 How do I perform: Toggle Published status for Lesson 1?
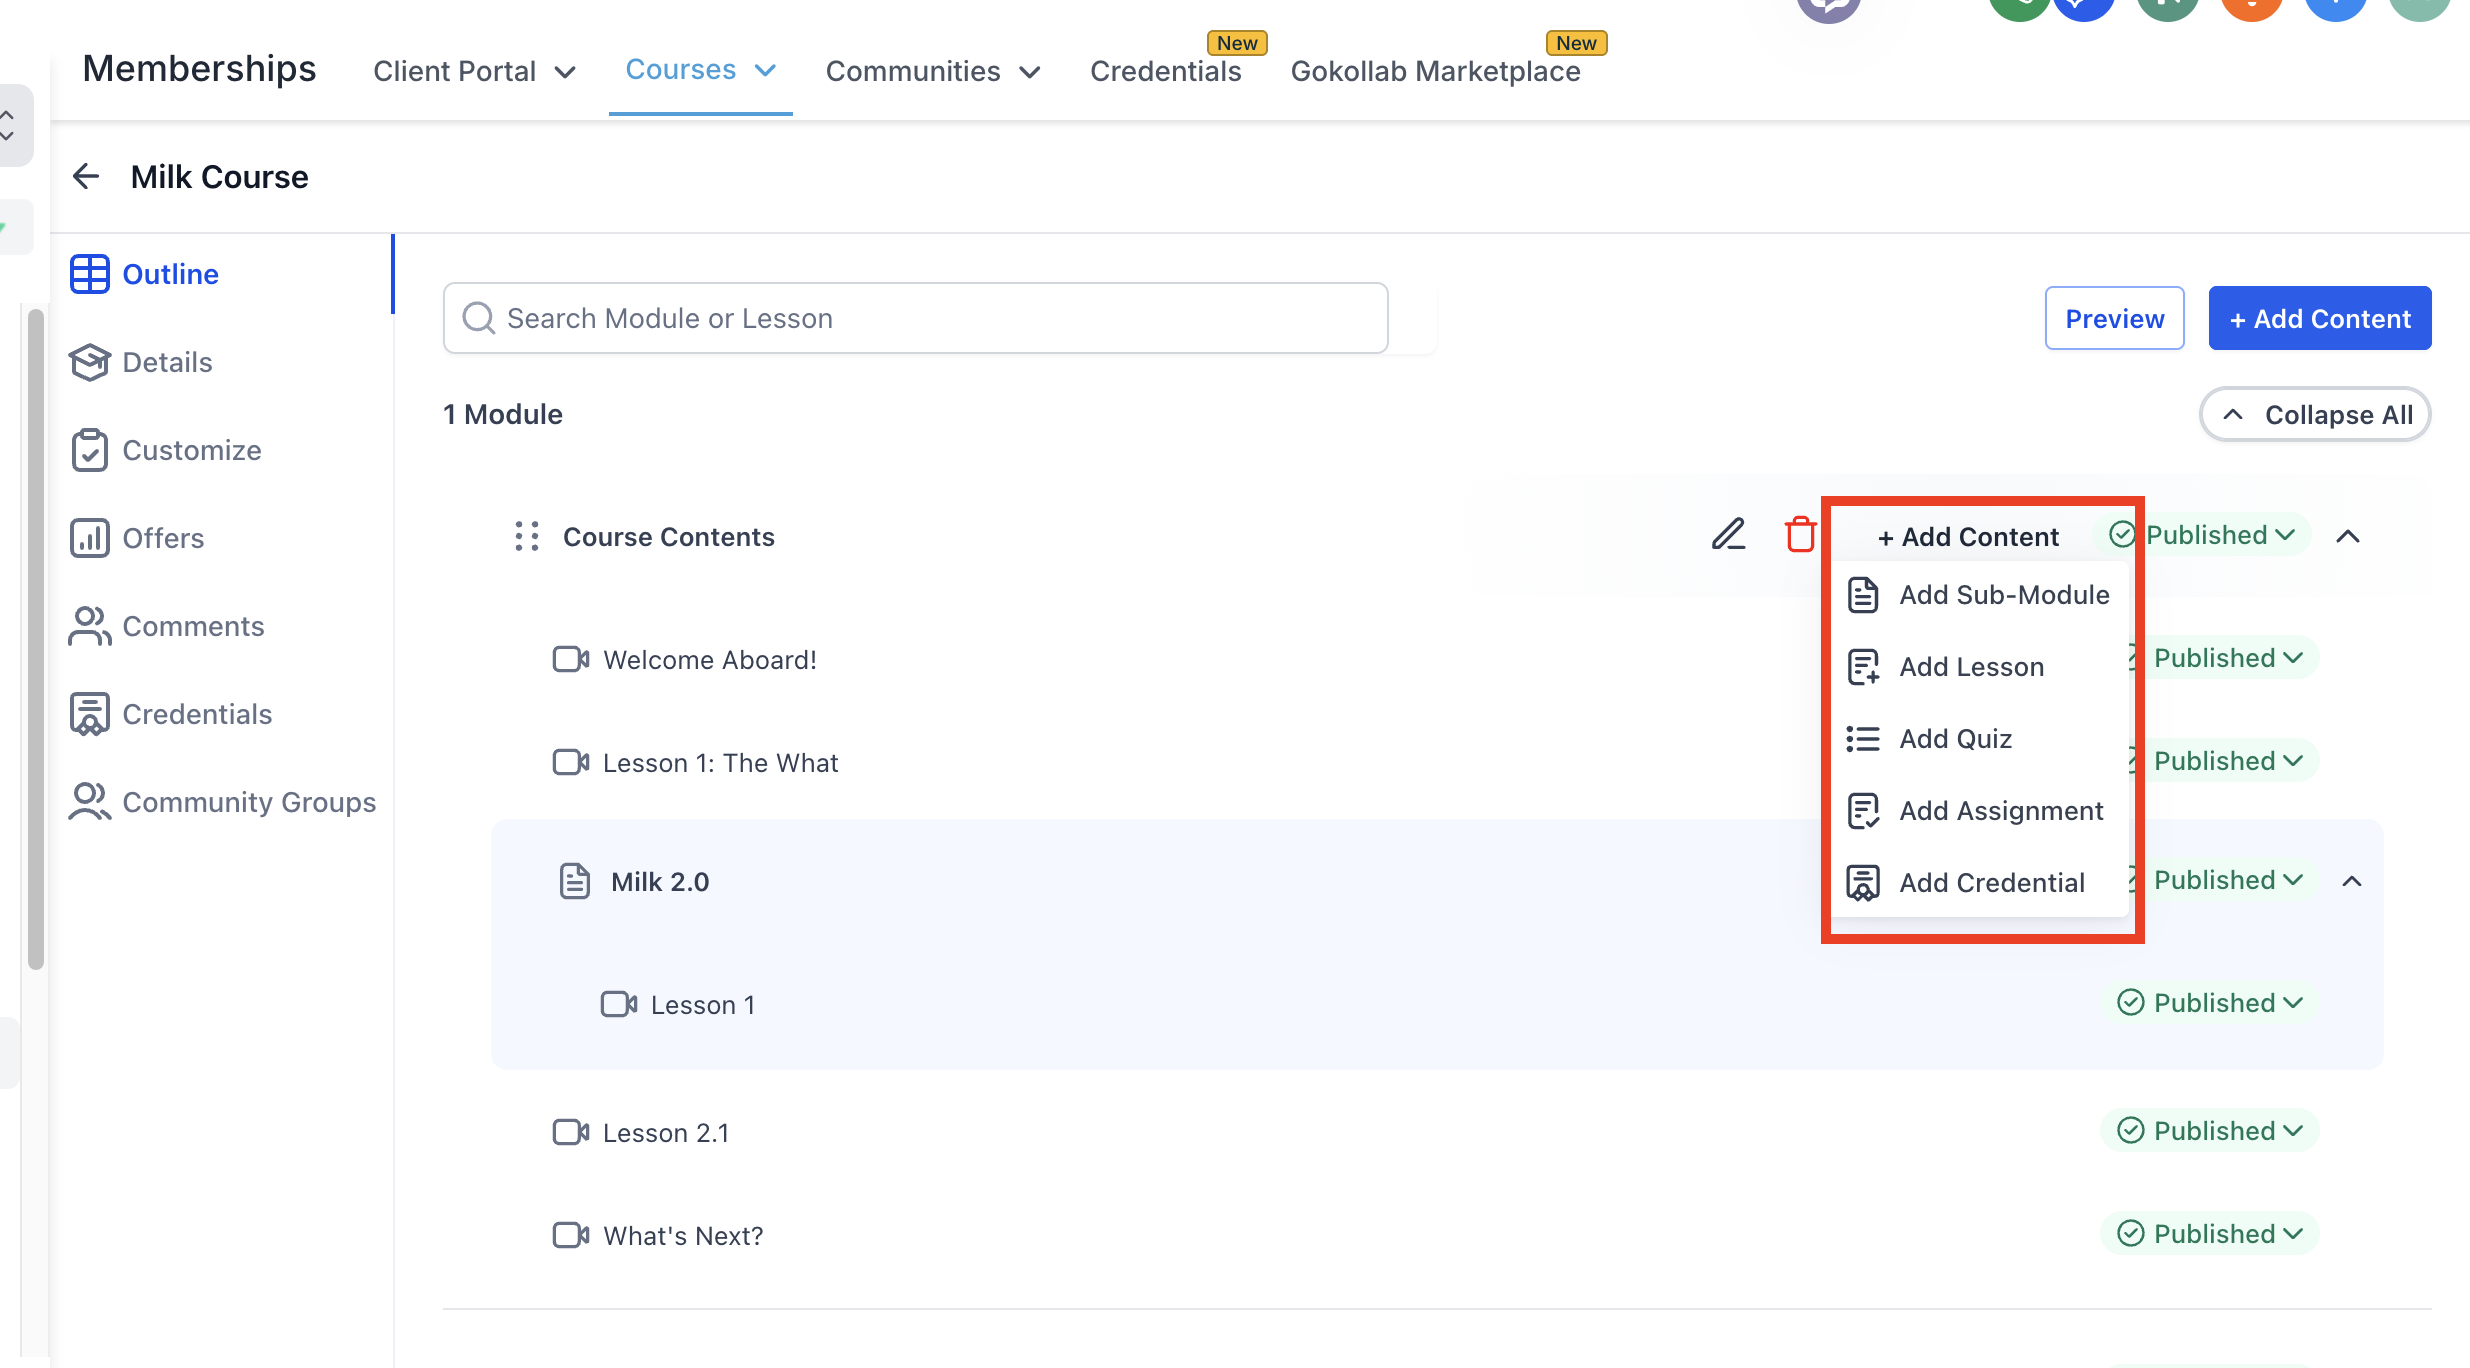(2210, 1003)
